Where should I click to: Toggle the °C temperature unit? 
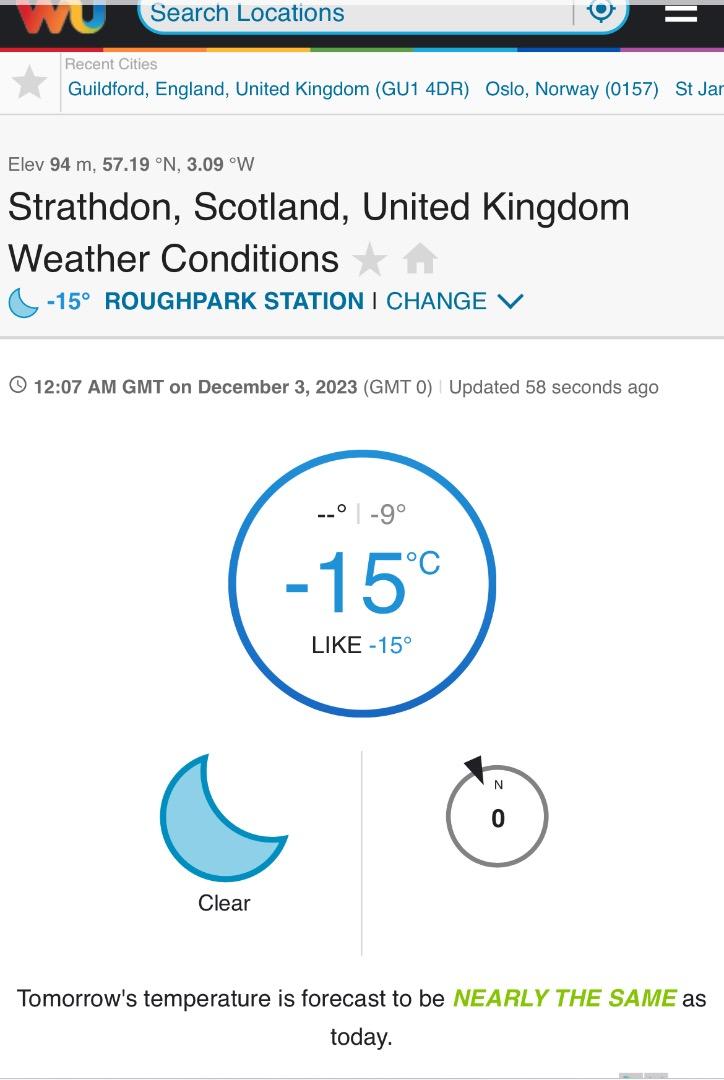pos(423,564)
